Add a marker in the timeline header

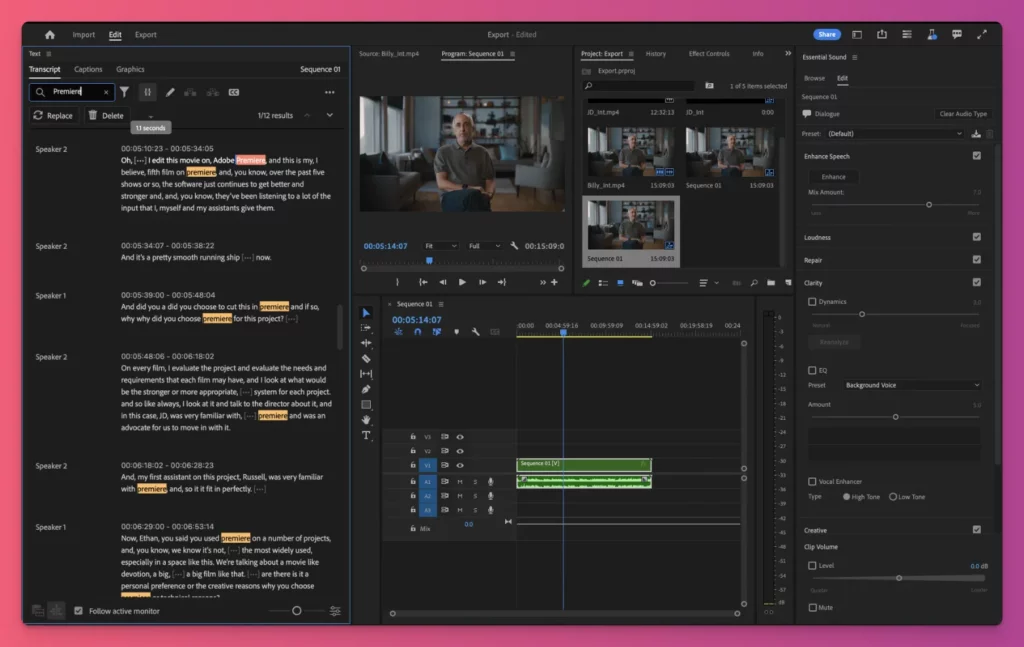tap(456, 332)
